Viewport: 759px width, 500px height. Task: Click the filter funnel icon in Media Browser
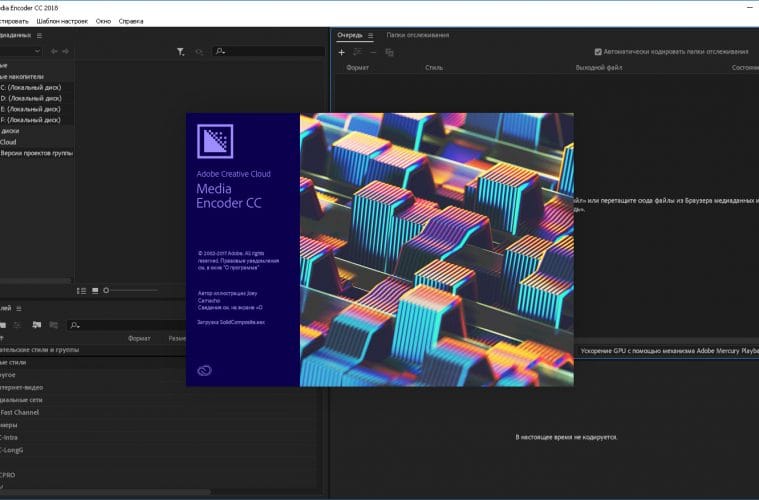pos(180,51)
